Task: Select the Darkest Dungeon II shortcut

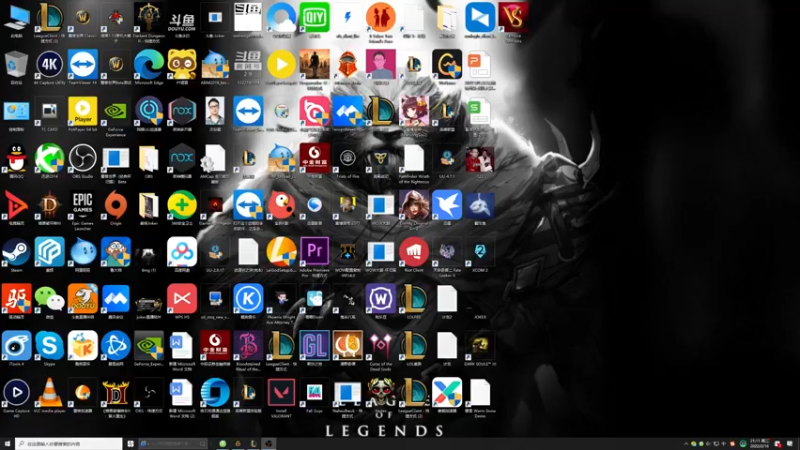Action: click(x=148, y=20)
